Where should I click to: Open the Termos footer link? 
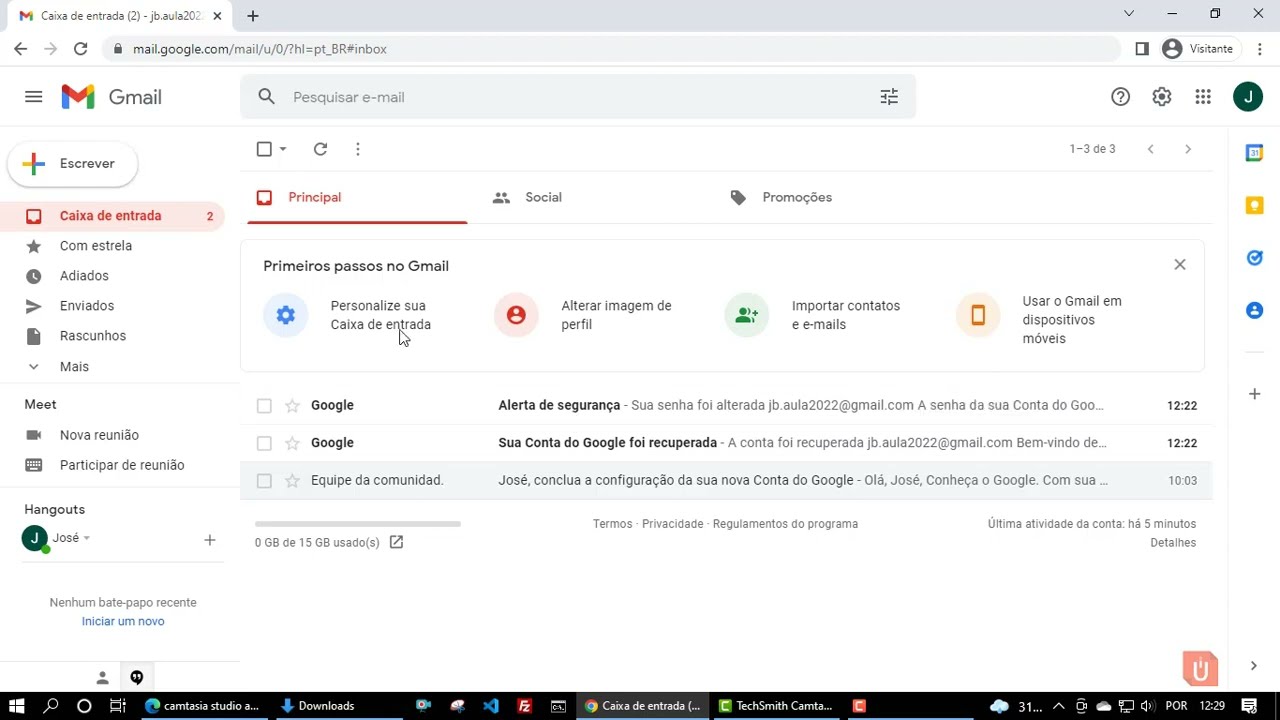[x=612, y=524]
